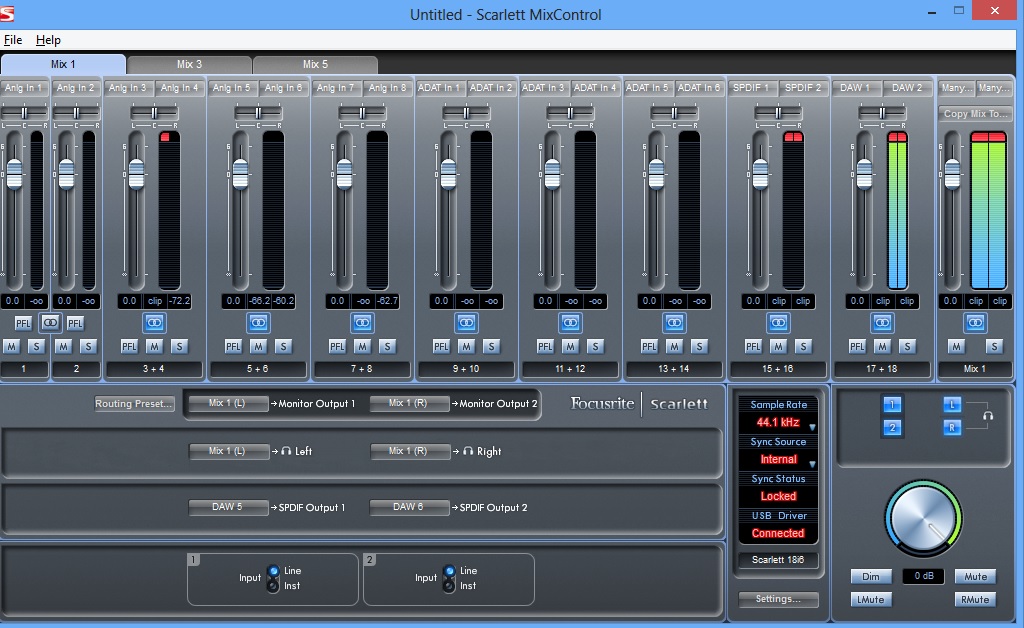1024x628 pixels.
Task: Click headphone L button in monitor section
Action: pyautogui.click(x=952, y=405)
